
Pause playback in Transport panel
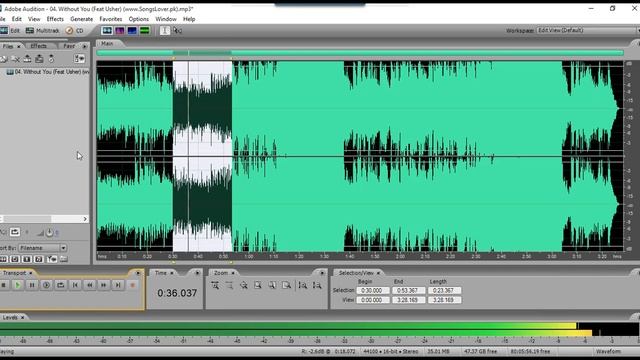[32, 285]
